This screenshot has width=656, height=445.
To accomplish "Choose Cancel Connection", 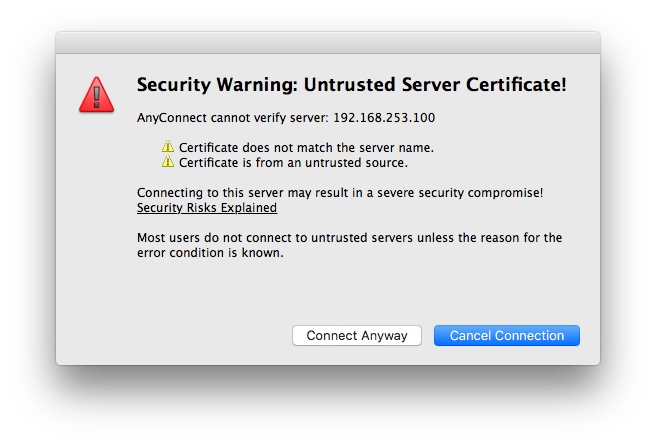I will click(x=507, y=335).
